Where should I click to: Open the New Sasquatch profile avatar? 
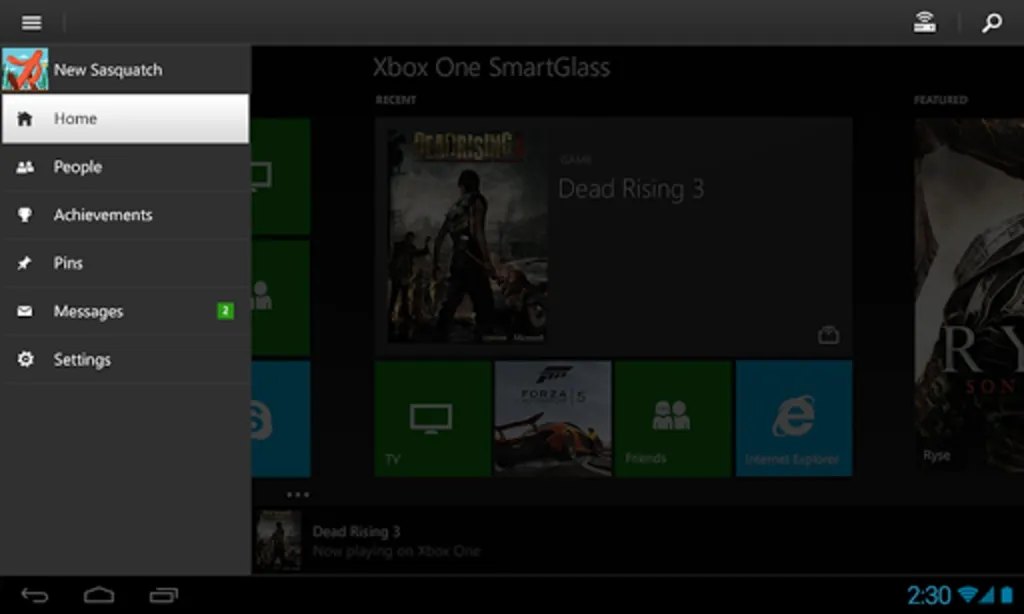(25, 69)
